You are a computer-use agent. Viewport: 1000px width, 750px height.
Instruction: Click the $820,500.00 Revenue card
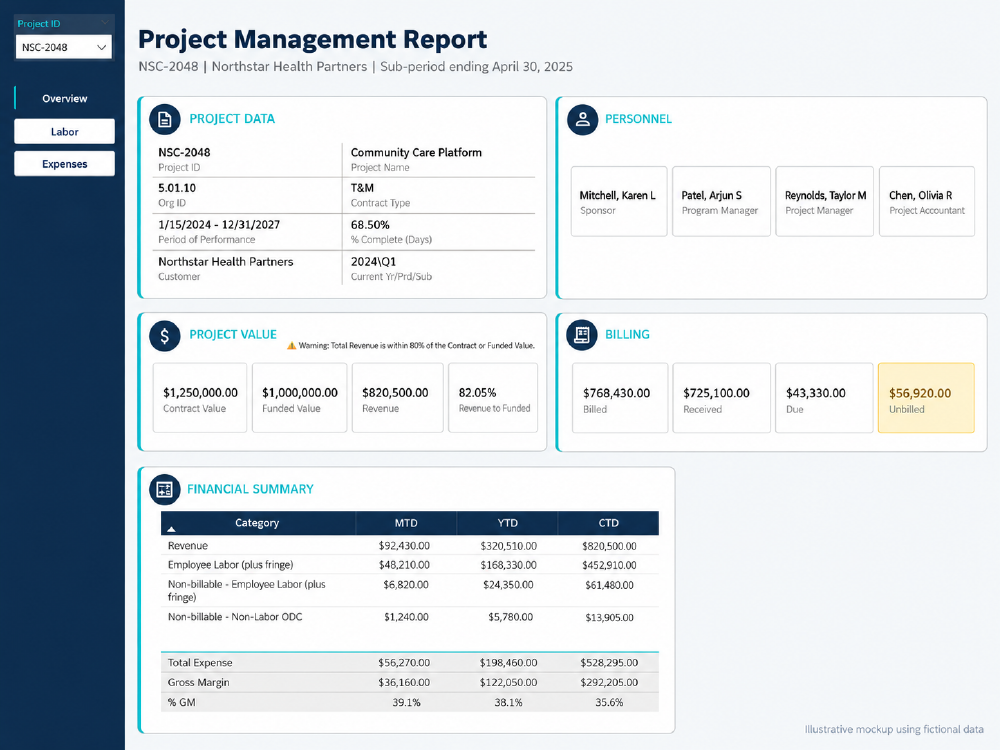(397, 398)
